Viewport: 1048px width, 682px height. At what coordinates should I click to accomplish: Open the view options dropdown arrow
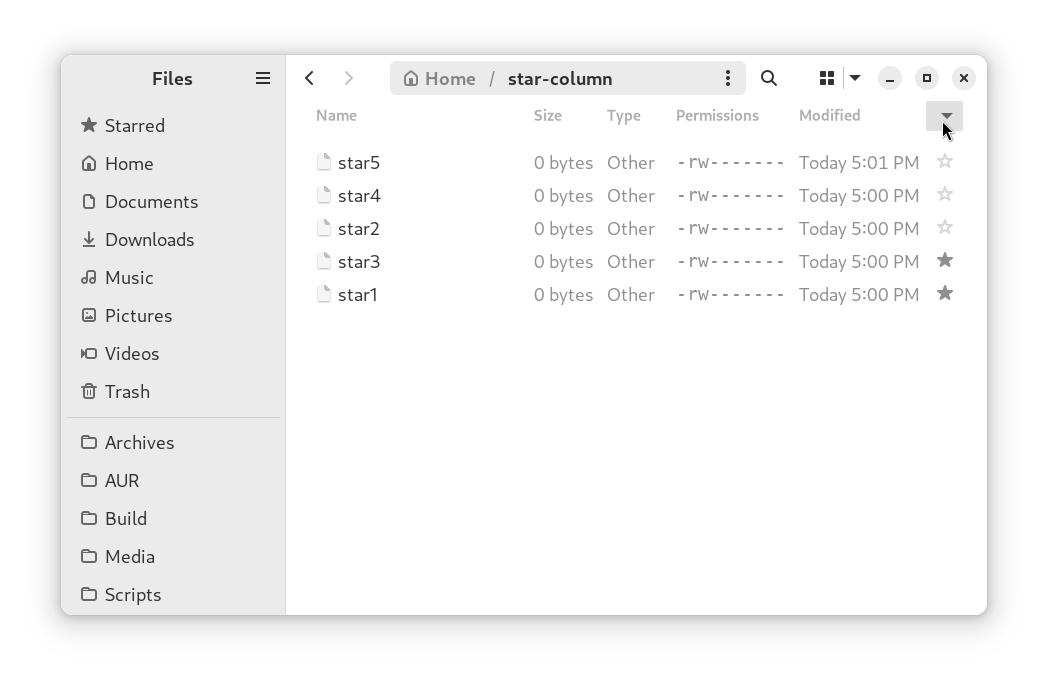pos(855,78)
